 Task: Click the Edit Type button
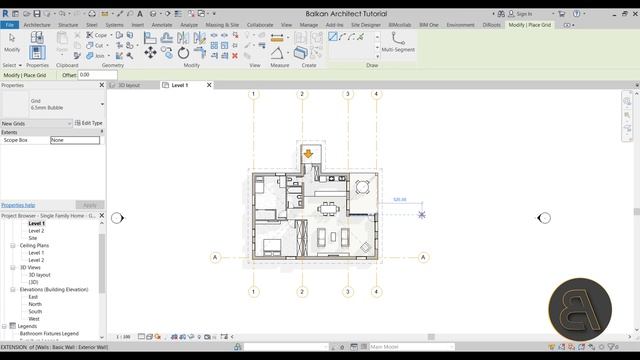pos(89,123)
